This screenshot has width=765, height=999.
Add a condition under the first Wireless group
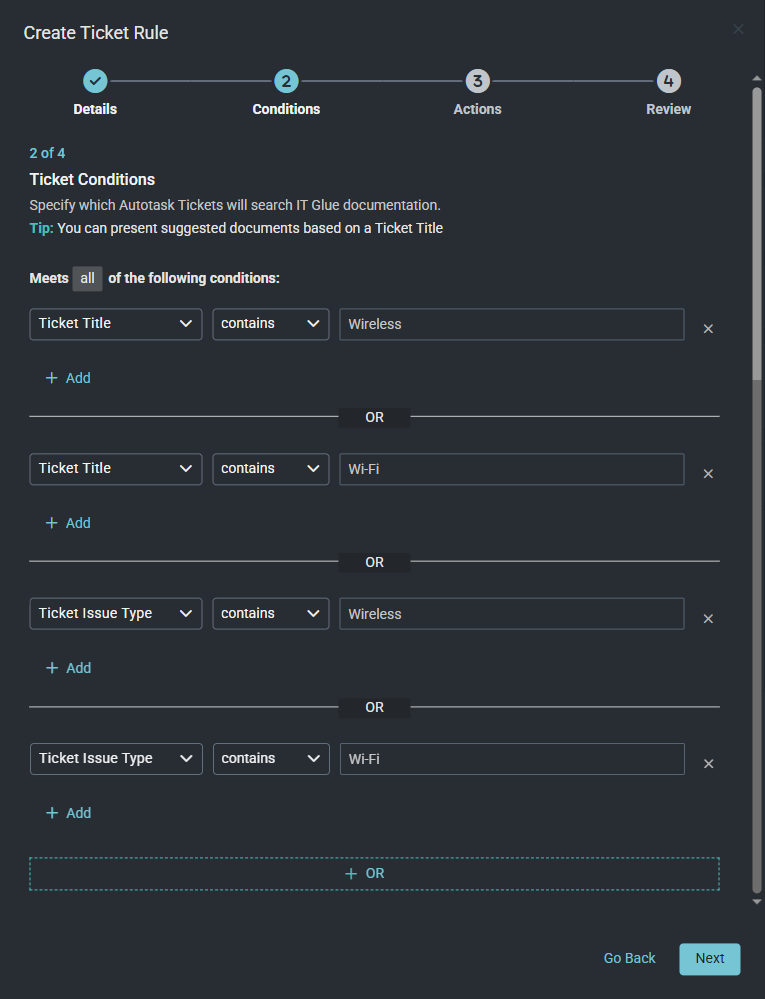coord(68,378)
